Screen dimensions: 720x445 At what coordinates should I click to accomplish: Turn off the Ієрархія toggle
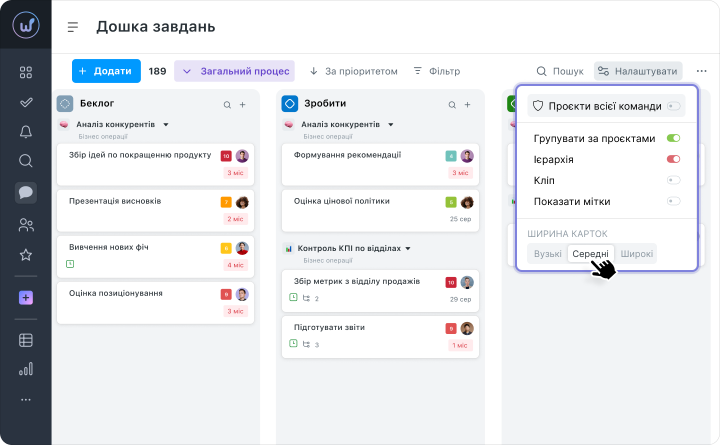(x=673, y=159)
